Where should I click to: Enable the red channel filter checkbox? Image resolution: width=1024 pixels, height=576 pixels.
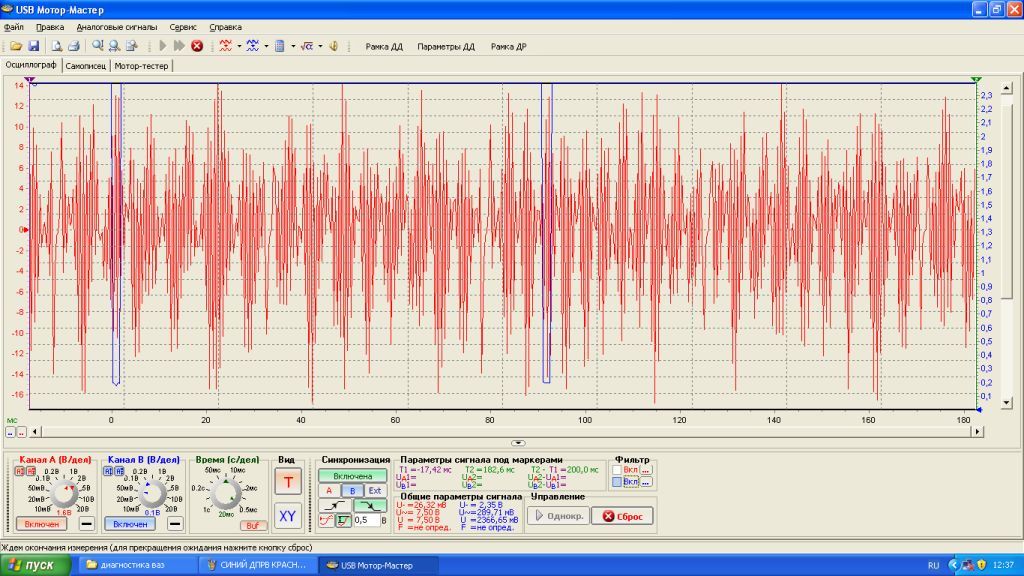616,470
